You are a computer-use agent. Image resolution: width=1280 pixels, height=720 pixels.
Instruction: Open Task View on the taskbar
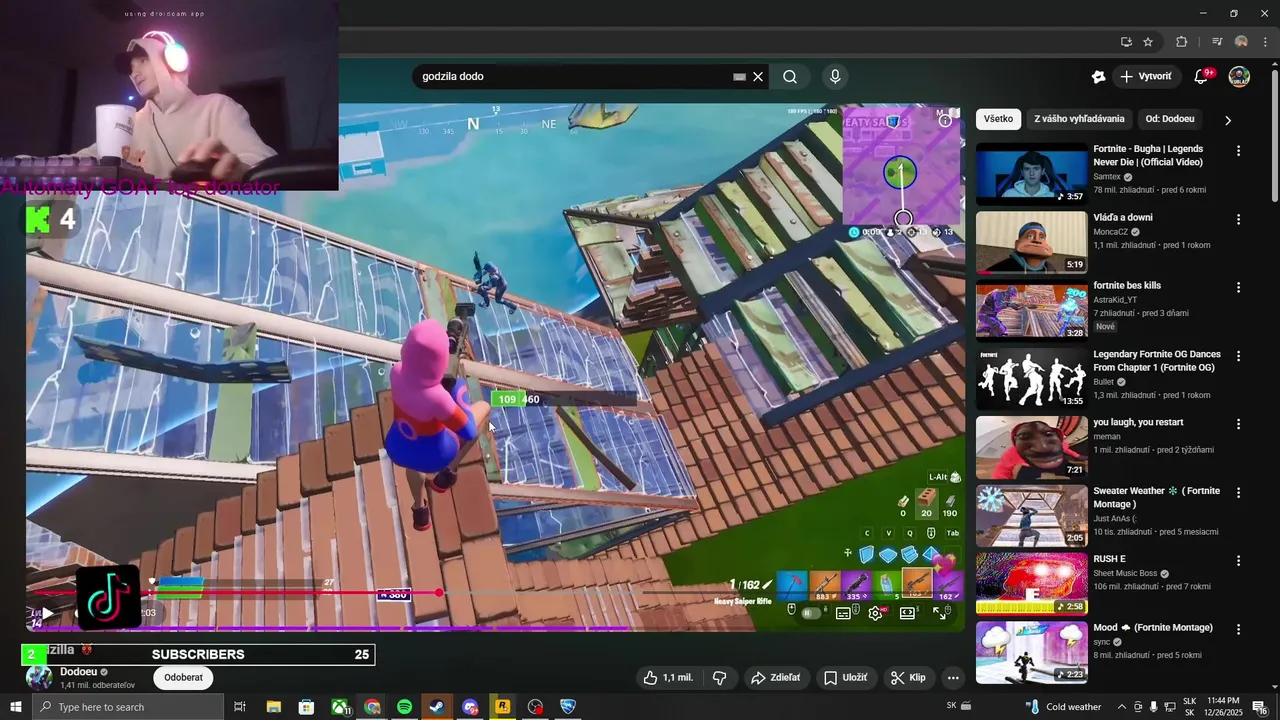point(240,707)
